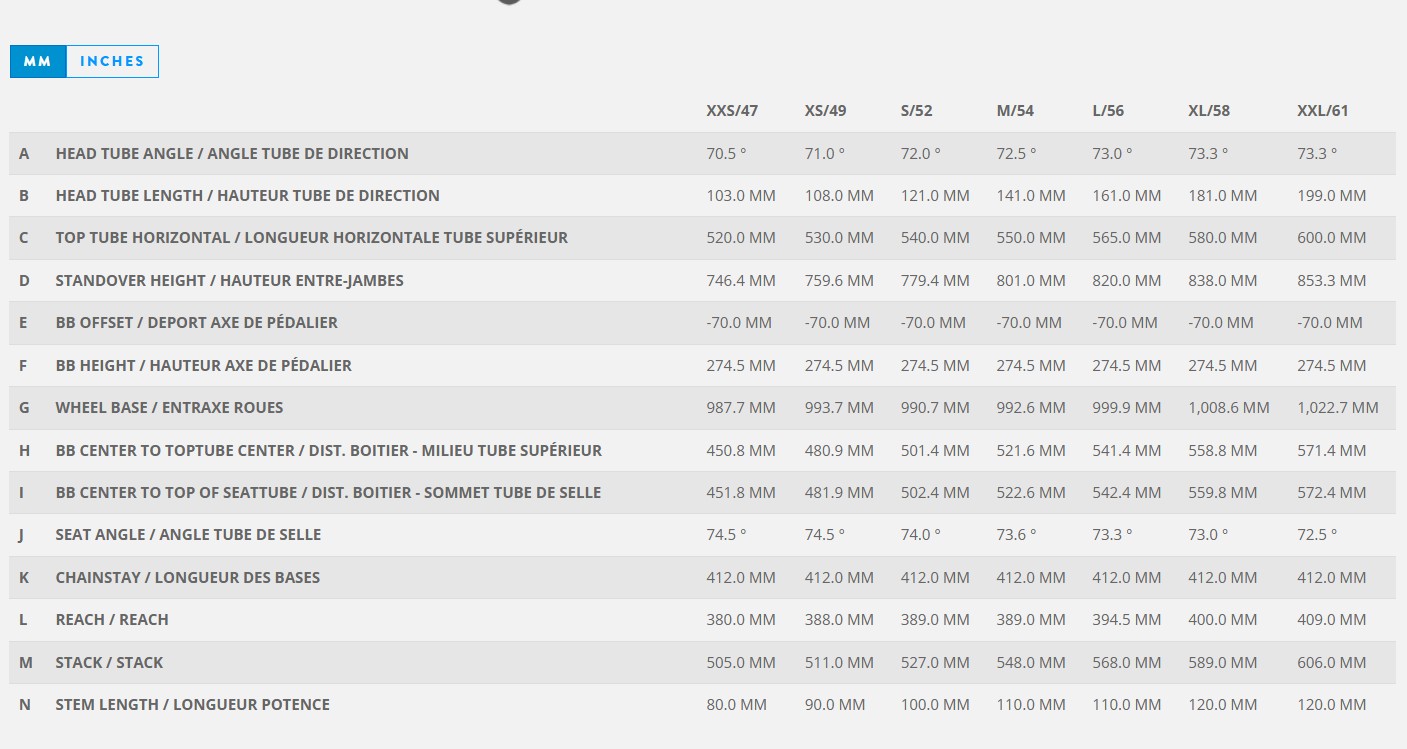Click the XXS/47 size column header
Image resolution: width=1407 pixels, height=749 pixels.
732,110
